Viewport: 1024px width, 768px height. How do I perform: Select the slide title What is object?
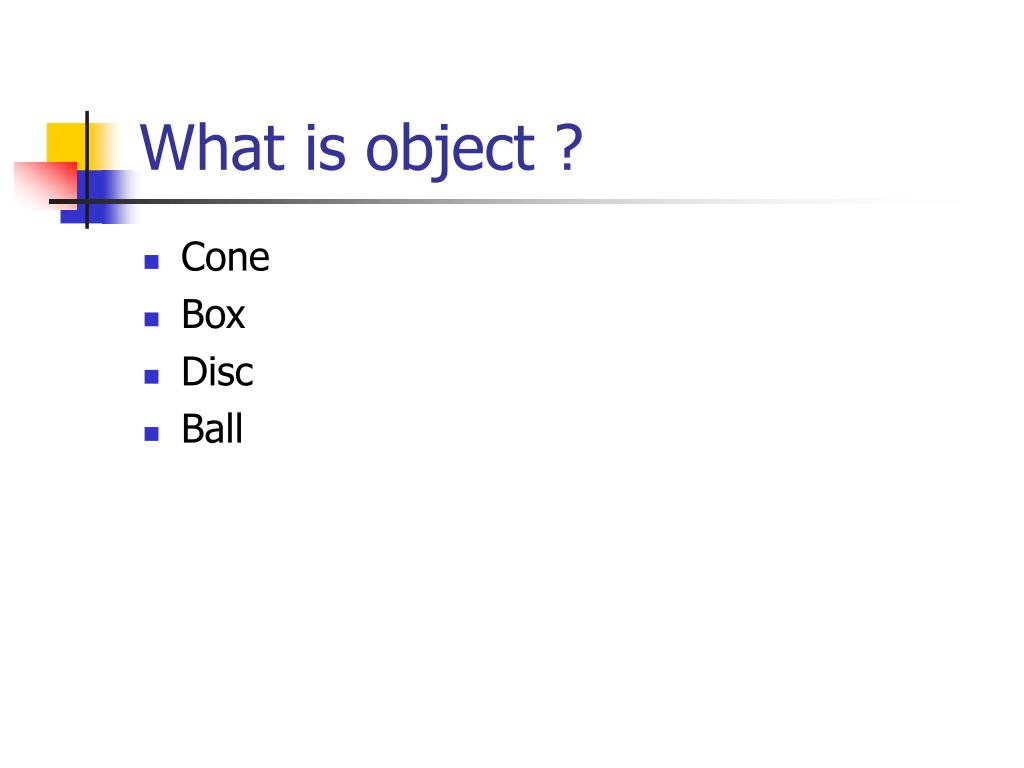click(360, 148)
